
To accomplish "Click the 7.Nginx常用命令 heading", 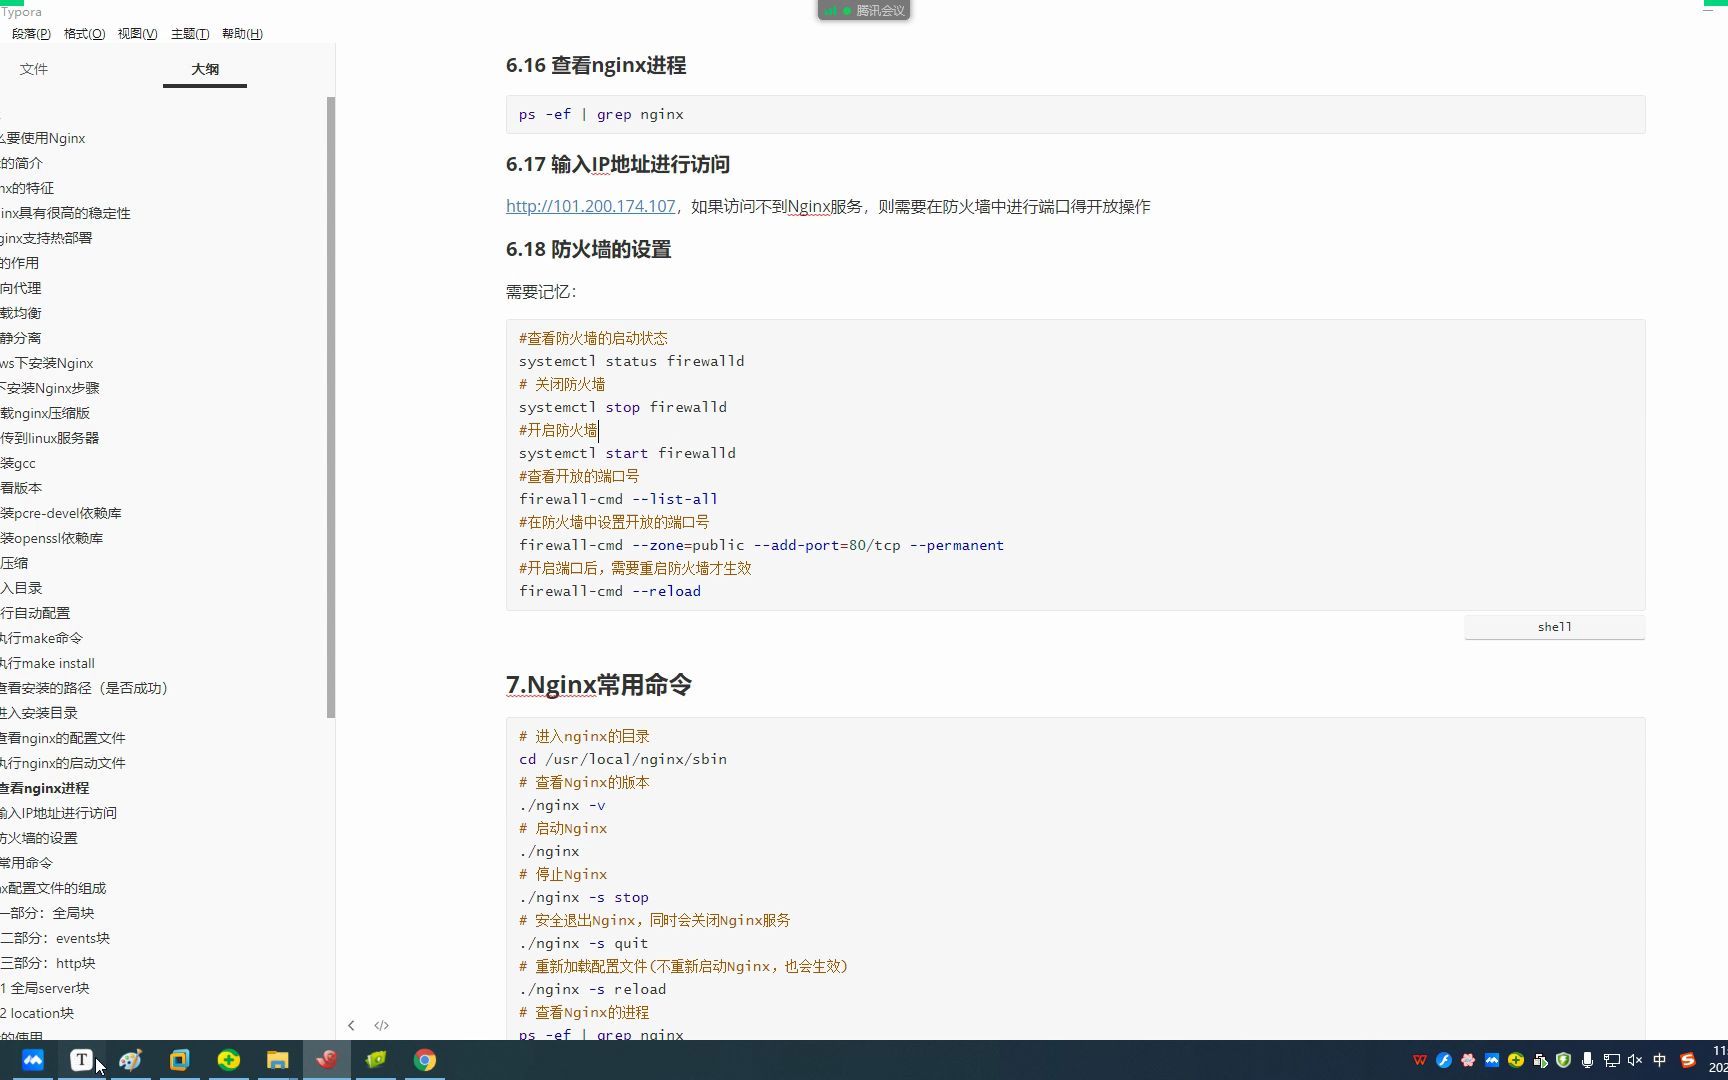I will coord(599,685).
